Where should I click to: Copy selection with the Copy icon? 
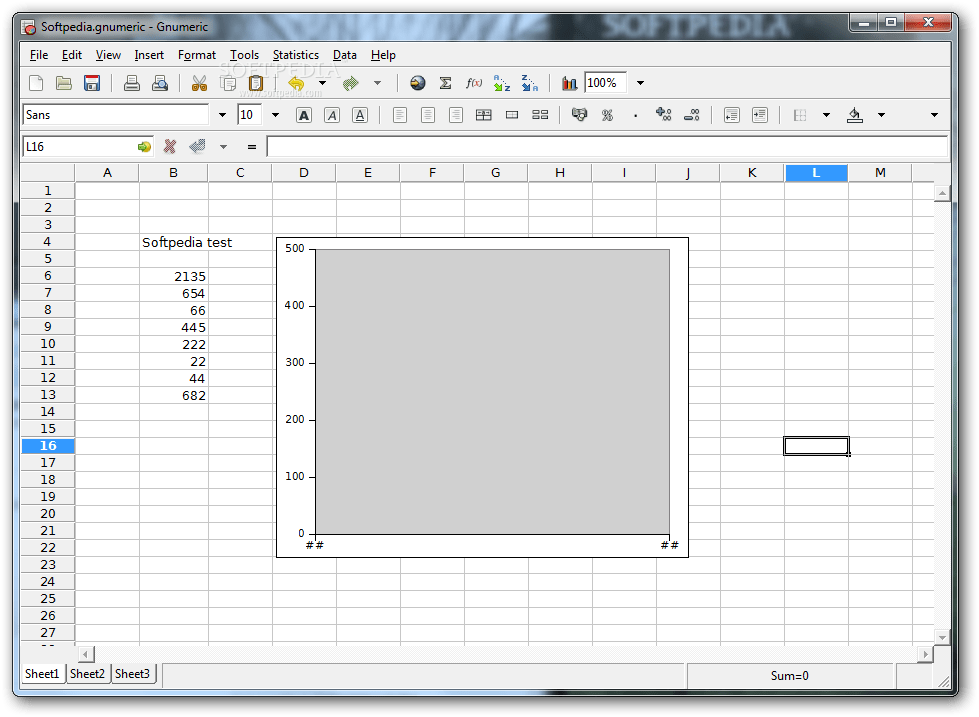[229, 83]
